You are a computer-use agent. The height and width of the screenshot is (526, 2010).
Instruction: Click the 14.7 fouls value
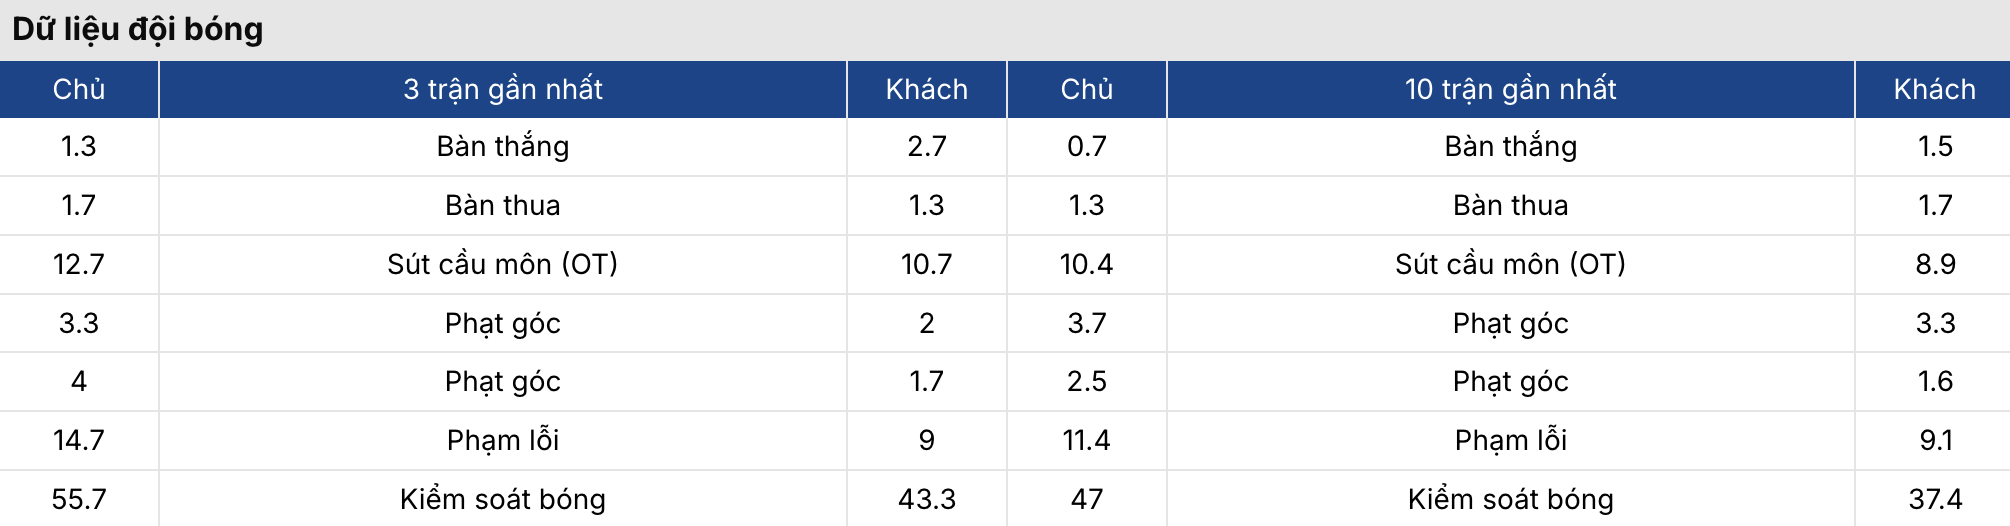pos(79,440)
